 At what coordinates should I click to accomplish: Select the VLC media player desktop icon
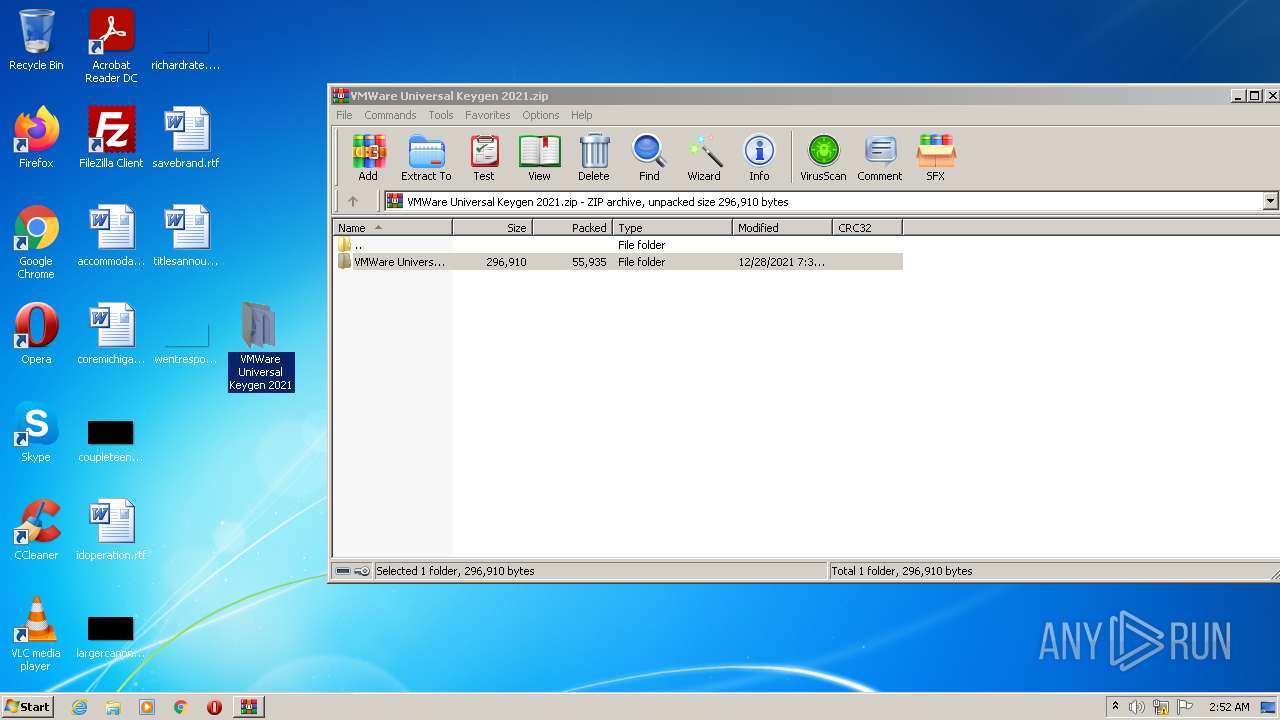36,634
